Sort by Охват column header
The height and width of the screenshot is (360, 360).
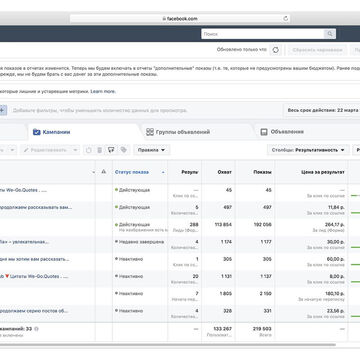pyautogui.click(x=225, y=172)
